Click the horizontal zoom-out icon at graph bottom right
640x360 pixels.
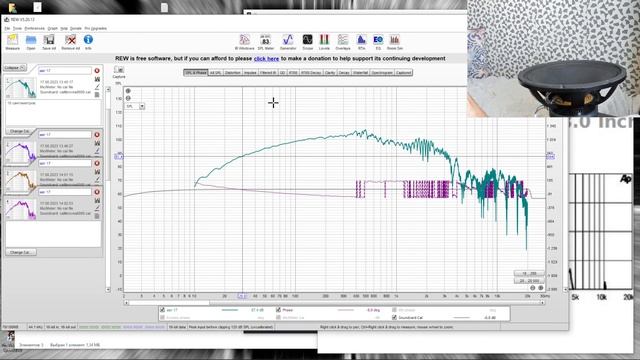532,288
